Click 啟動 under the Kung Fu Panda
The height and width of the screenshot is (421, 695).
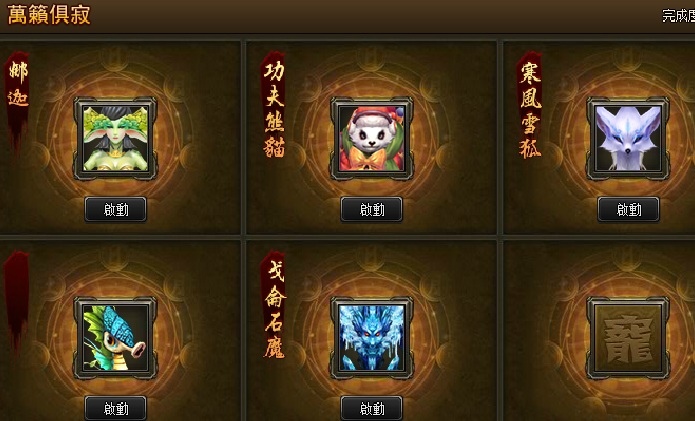[372, 209]
